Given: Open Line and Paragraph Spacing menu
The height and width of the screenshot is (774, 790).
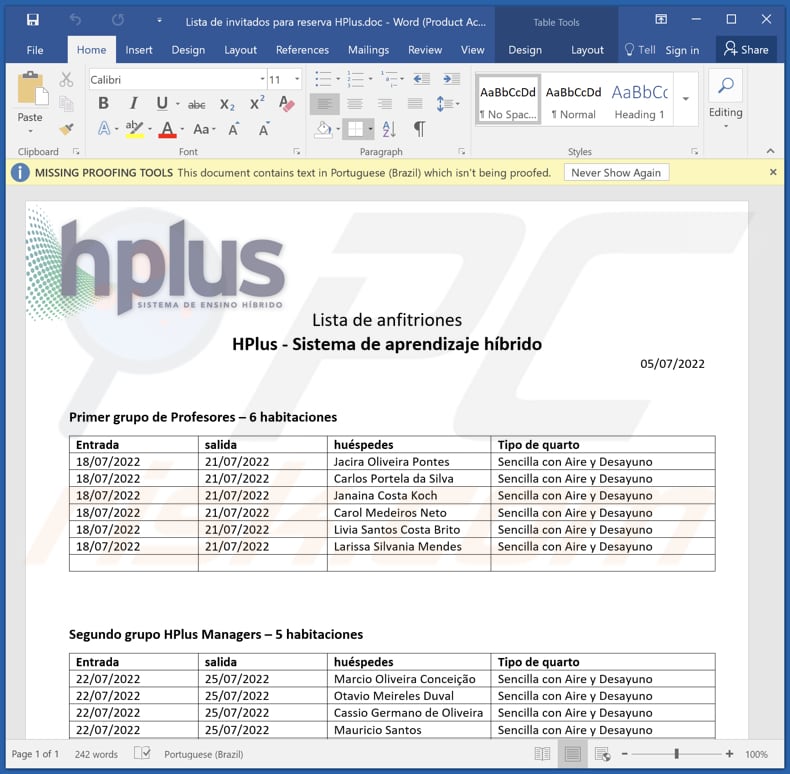Looking at the screenshot, I should click(447, 104).
